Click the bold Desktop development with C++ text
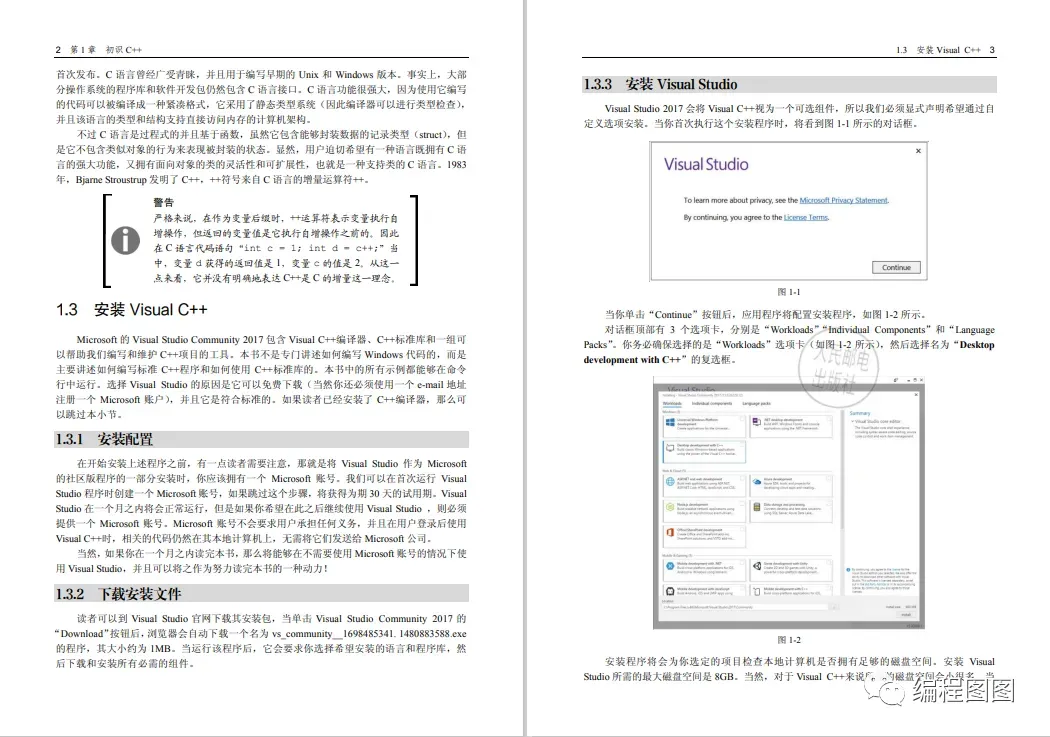The height and width of the screenshot is (737, 1050). pyautogui.click(x=789, y=352)
